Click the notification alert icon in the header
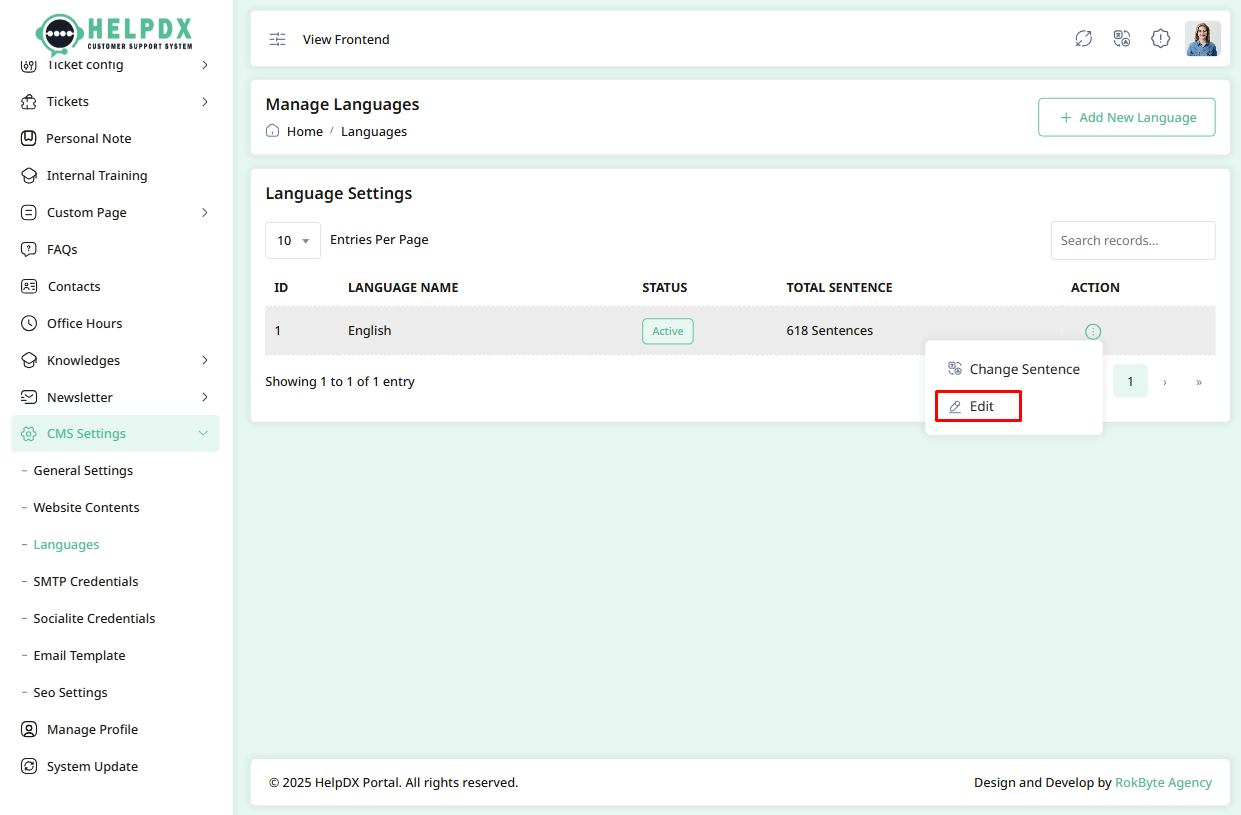The image size is (1241, 815). coord(1160,38)
